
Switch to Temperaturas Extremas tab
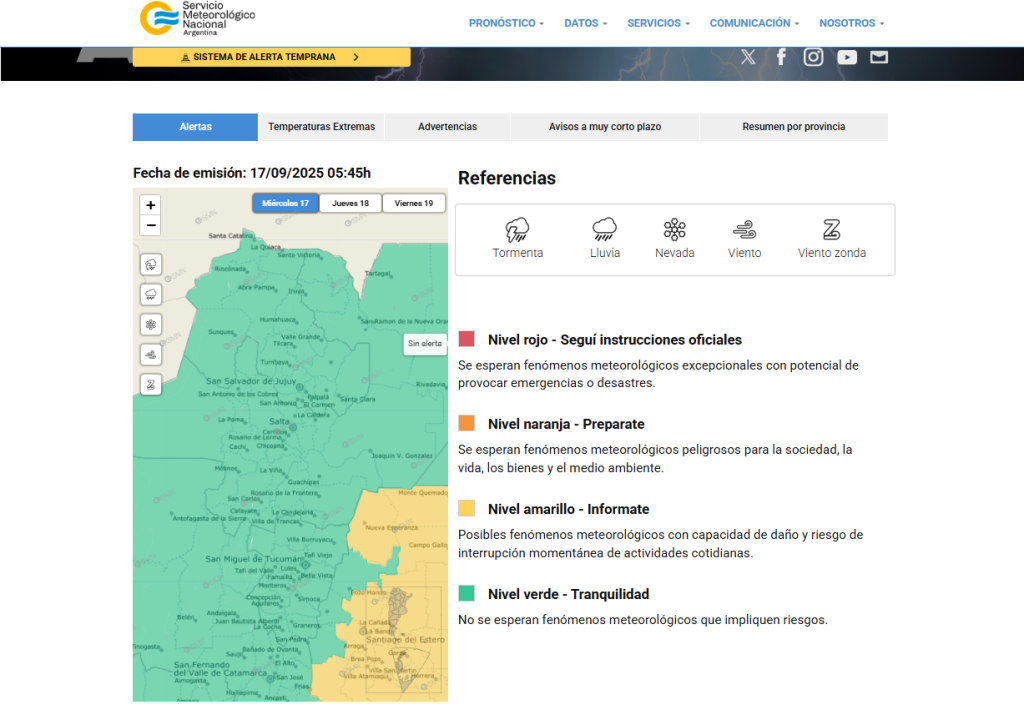pyautogui.click(x=321, y=127)
